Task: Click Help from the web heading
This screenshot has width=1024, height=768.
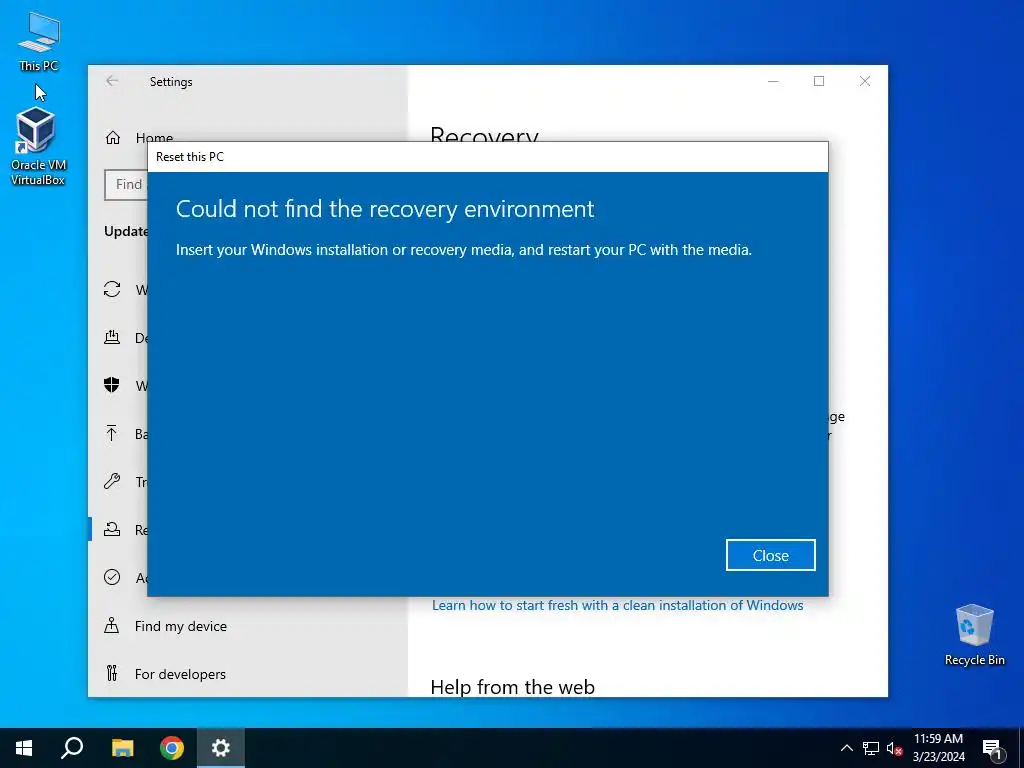Action: tap(513, 686)
